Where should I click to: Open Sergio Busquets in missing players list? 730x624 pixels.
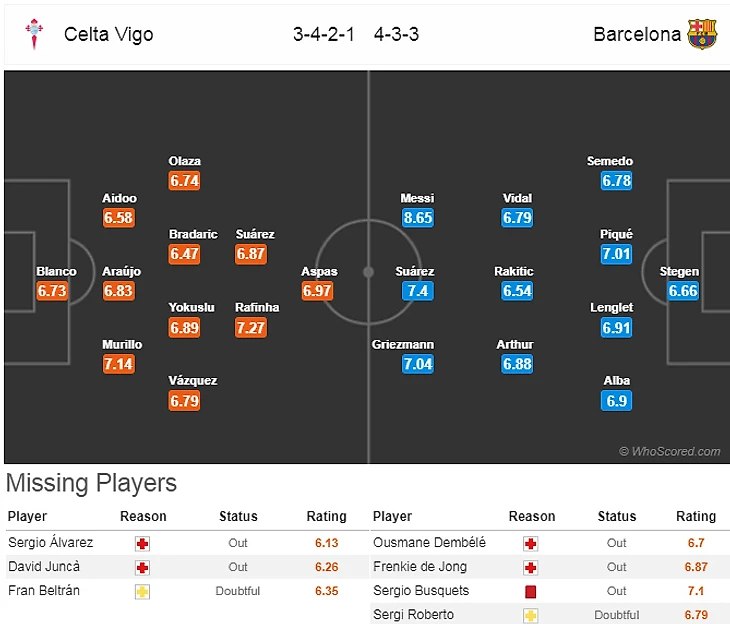420,591
